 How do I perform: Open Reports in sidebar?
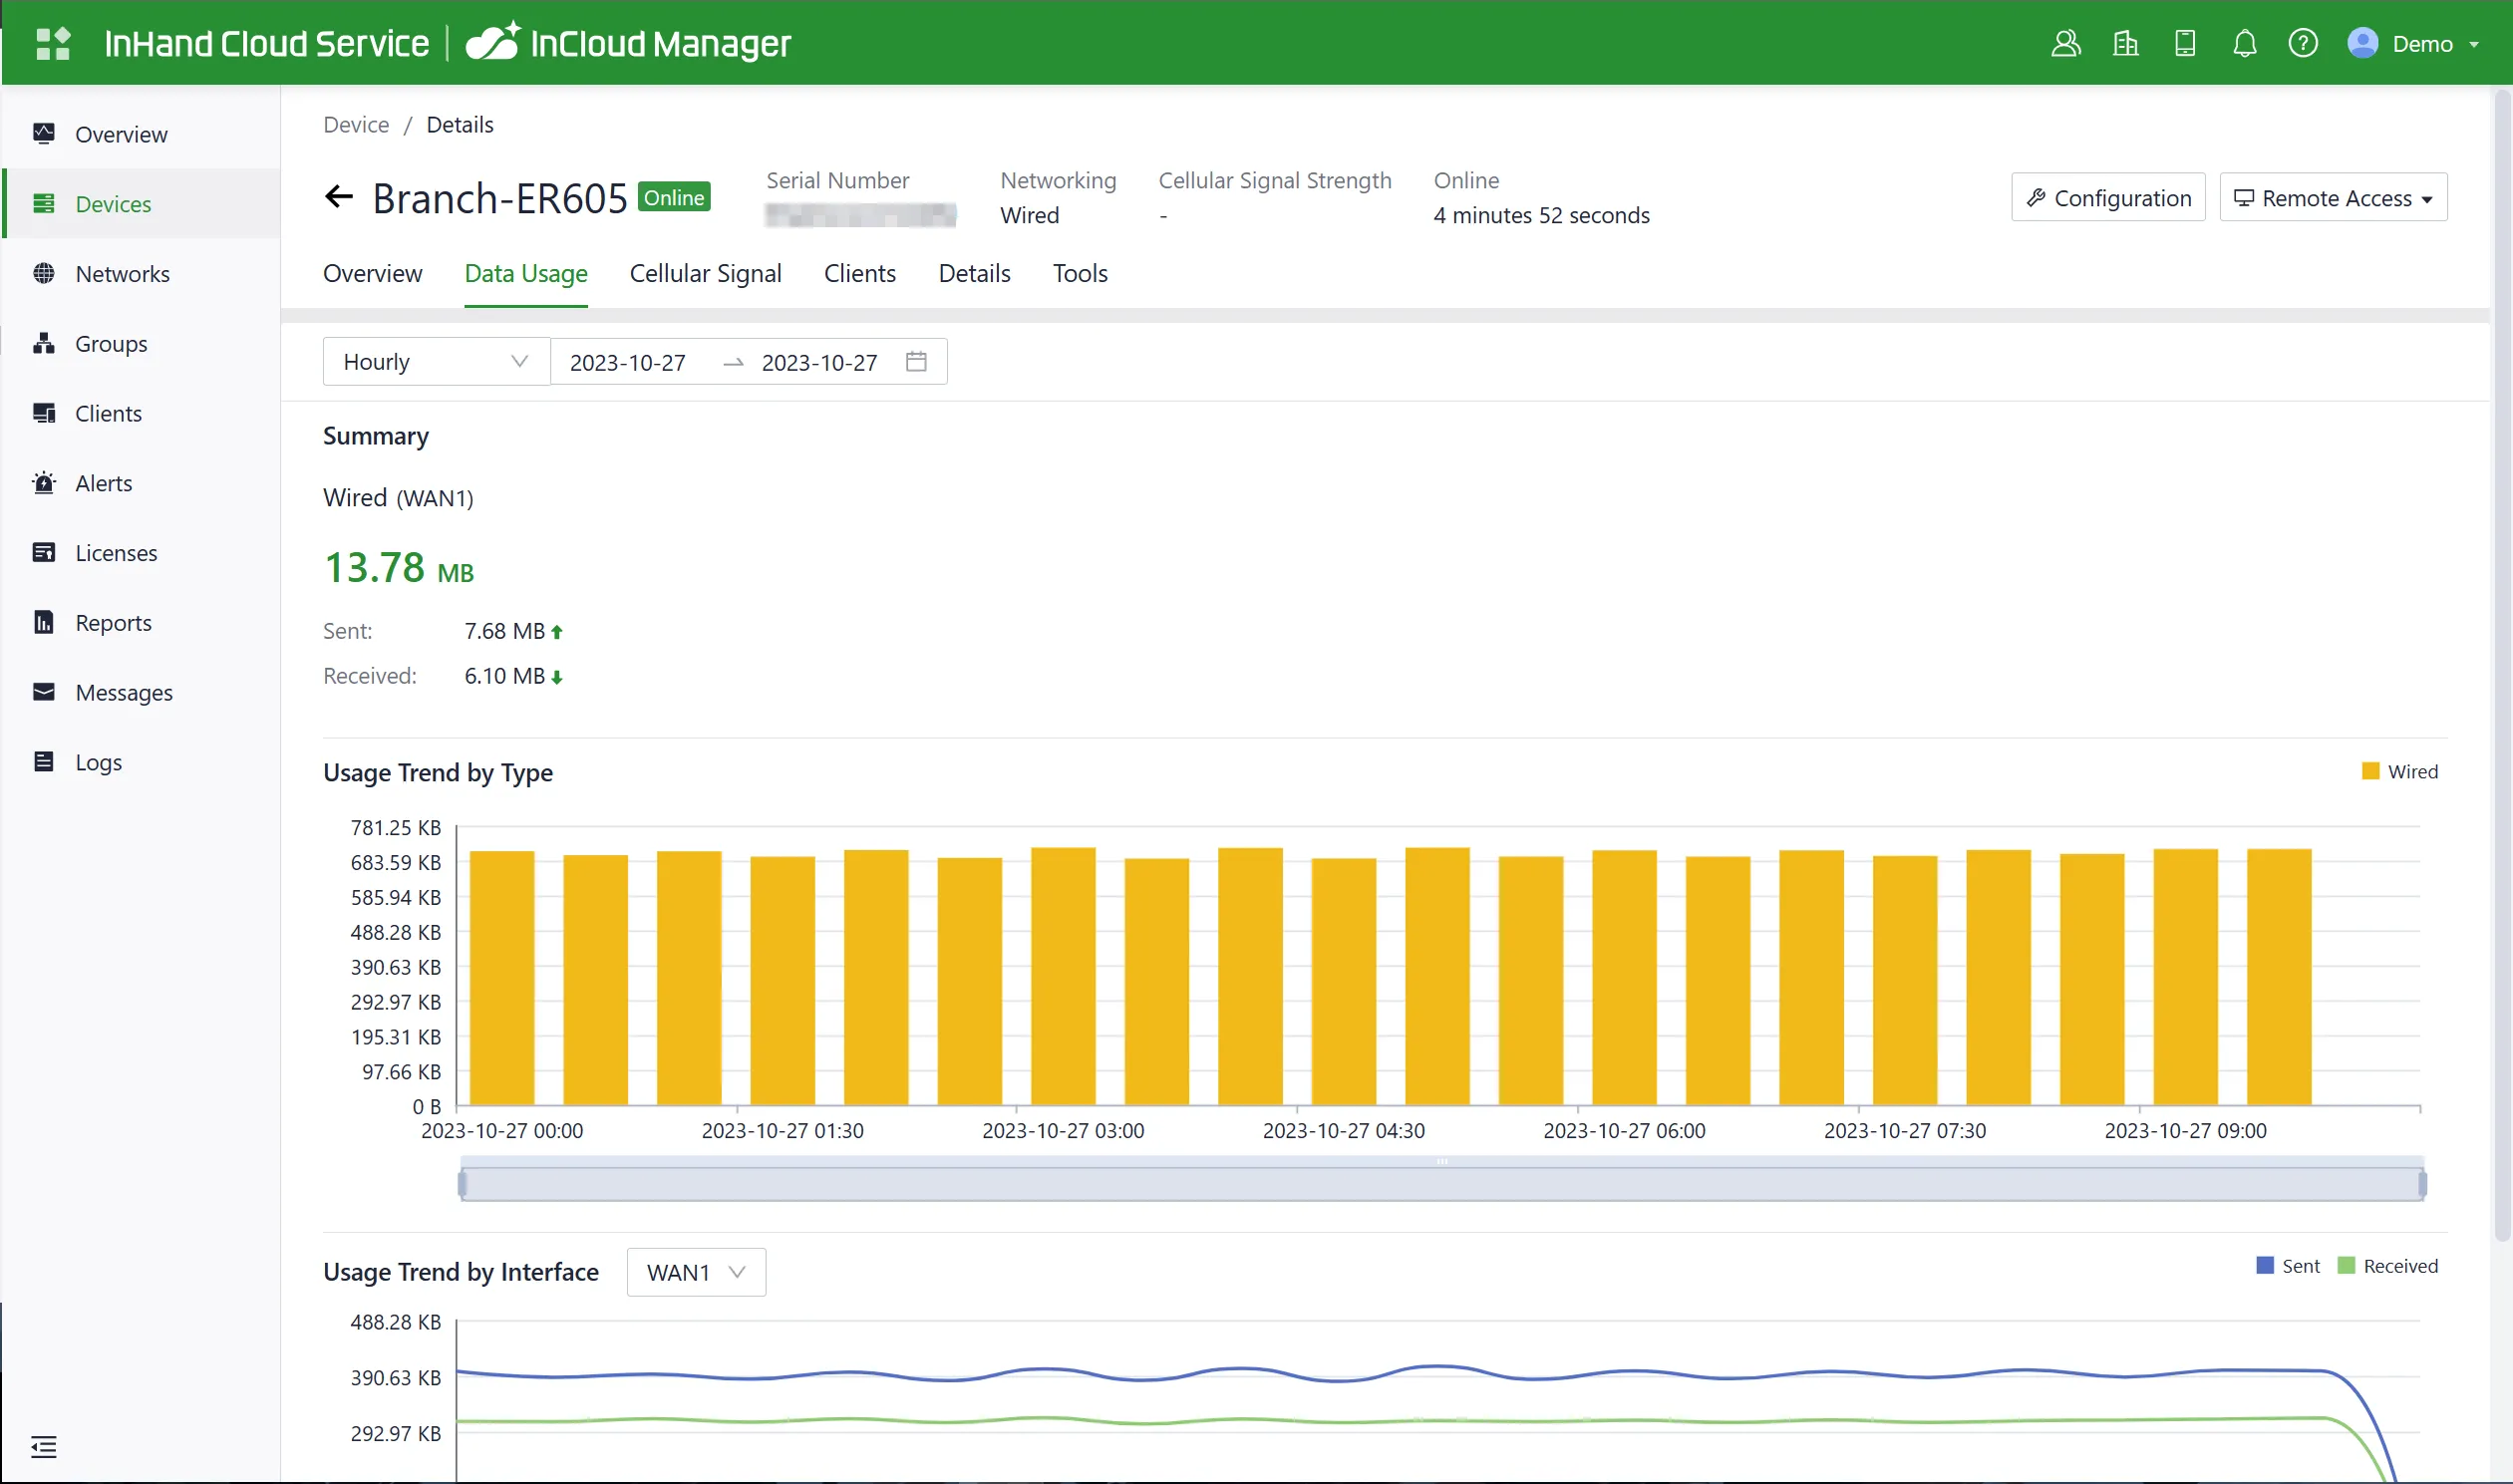(x=140, y=622)
